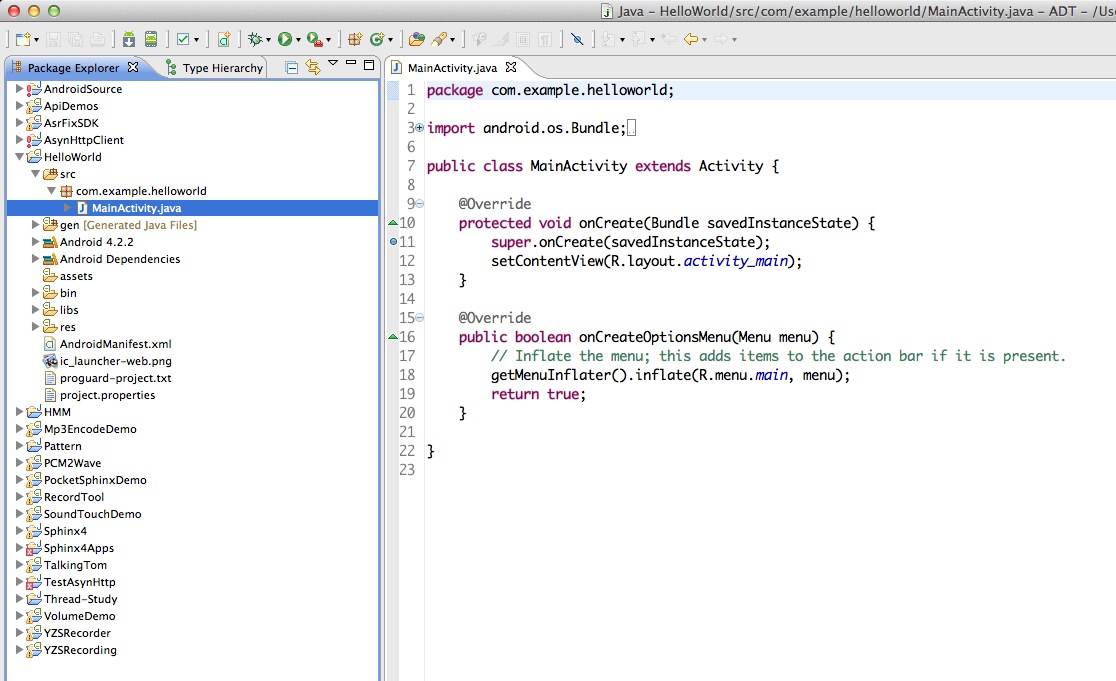The height and width of the screenshot is (681, 1116).
Task: Go back with the yellow arrow
Action: pos(690,39)
